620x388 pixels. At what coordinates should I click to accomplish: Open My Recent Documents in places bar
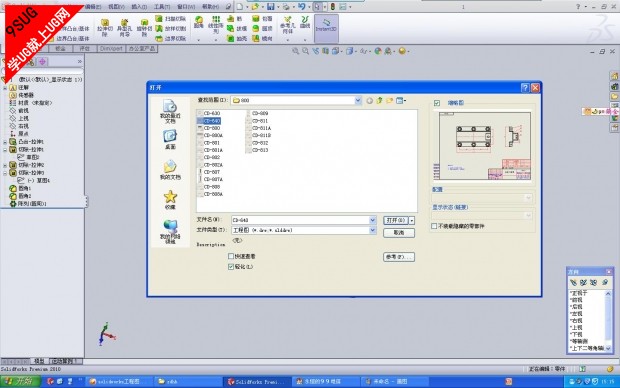(170, 111)
